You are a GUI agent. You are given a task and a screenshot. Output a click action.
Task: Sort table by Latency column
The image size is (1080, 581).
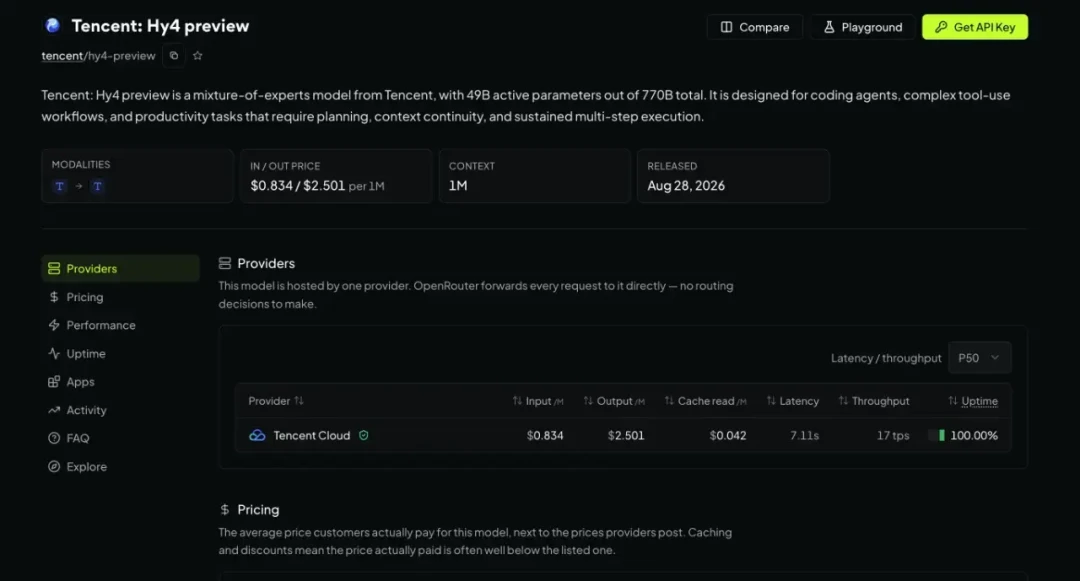click(x=793, y=401)
